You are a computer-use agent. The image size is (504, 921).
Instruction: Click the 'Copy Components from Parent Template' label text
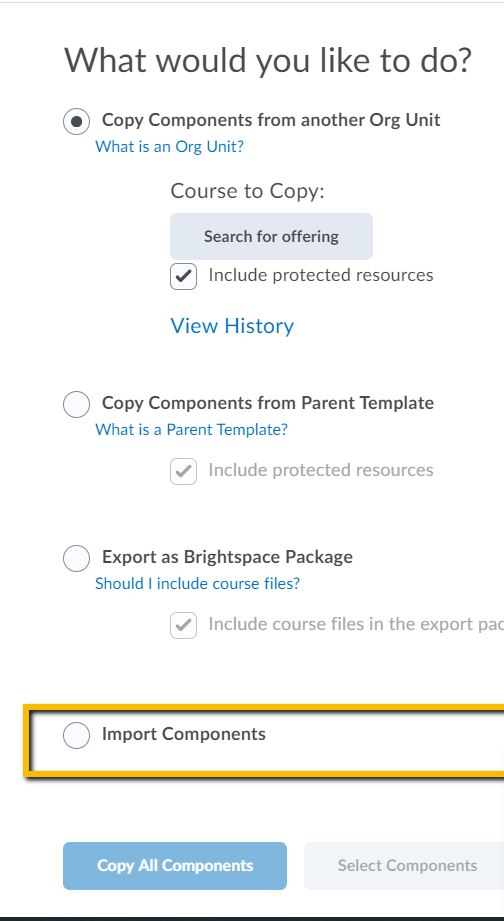point(268,403)
